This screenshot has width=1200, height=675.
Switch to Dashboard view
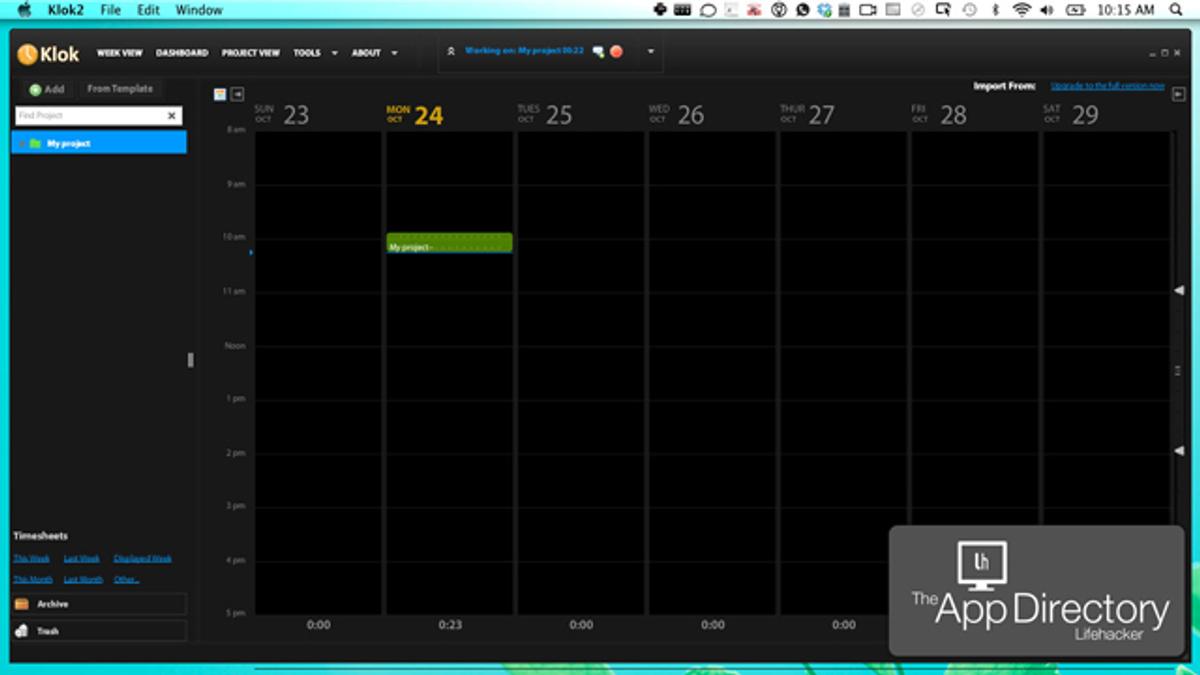tap(182, 53)
